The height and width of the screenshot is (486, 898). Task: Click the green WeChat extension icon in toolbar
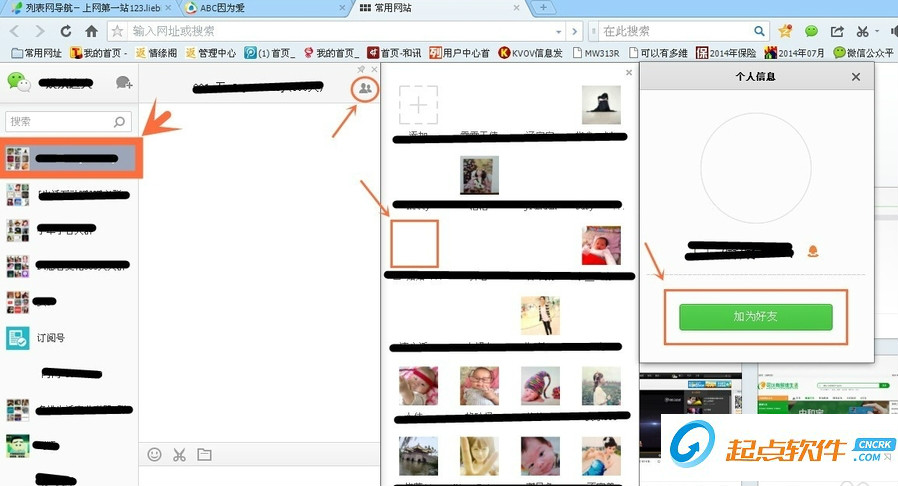(811, 31)
